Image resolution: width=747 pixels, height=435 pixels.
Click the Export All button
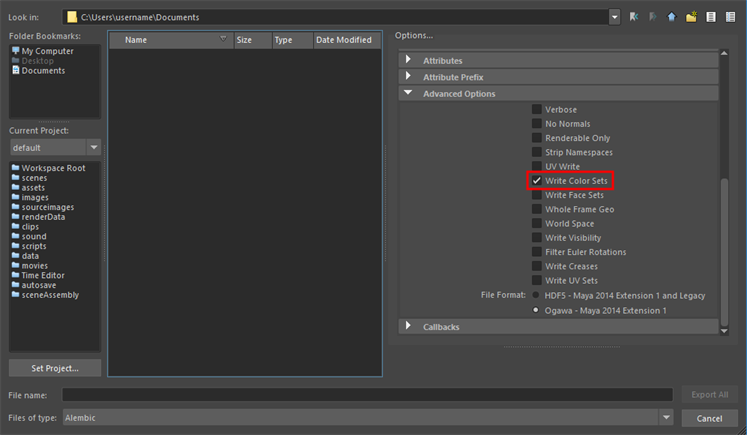point(709,395)
